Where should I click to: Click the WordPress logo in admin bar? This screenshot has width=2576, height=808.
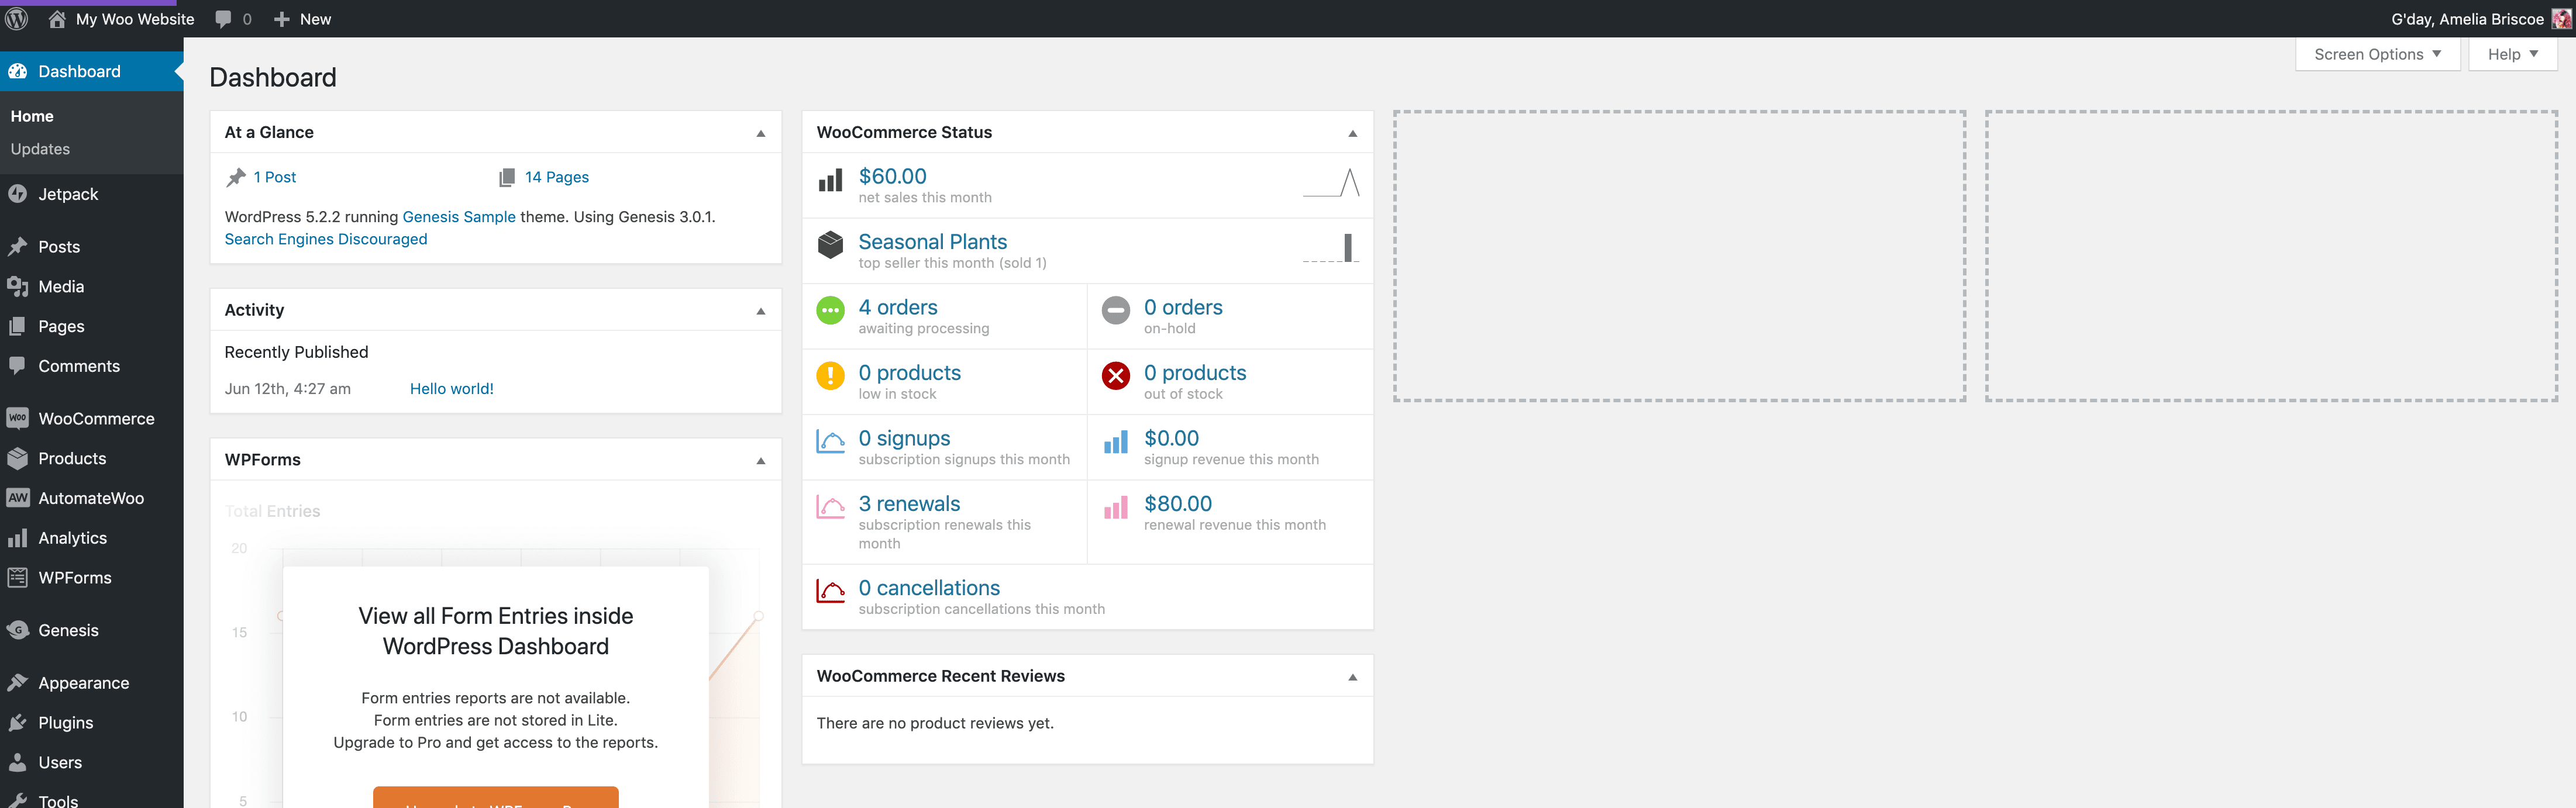16,18
